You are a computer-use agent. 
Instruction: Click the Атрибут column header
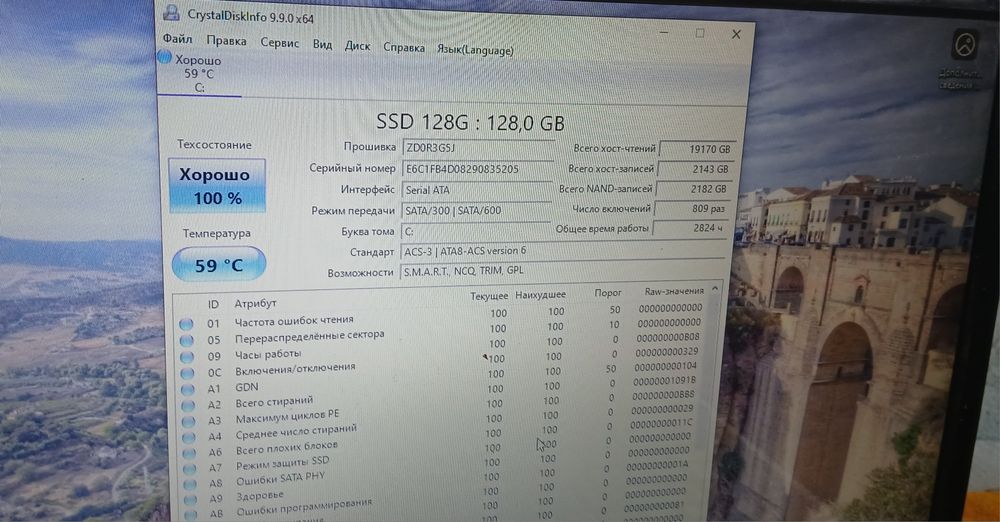pyautogui.click(x=255, y=303)
